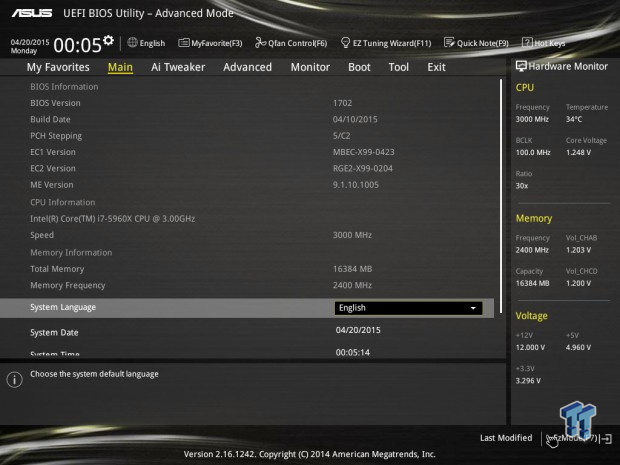Click the +12V value 12.000 V
This screenshot has width=620, height=465.
coord(530,347)
